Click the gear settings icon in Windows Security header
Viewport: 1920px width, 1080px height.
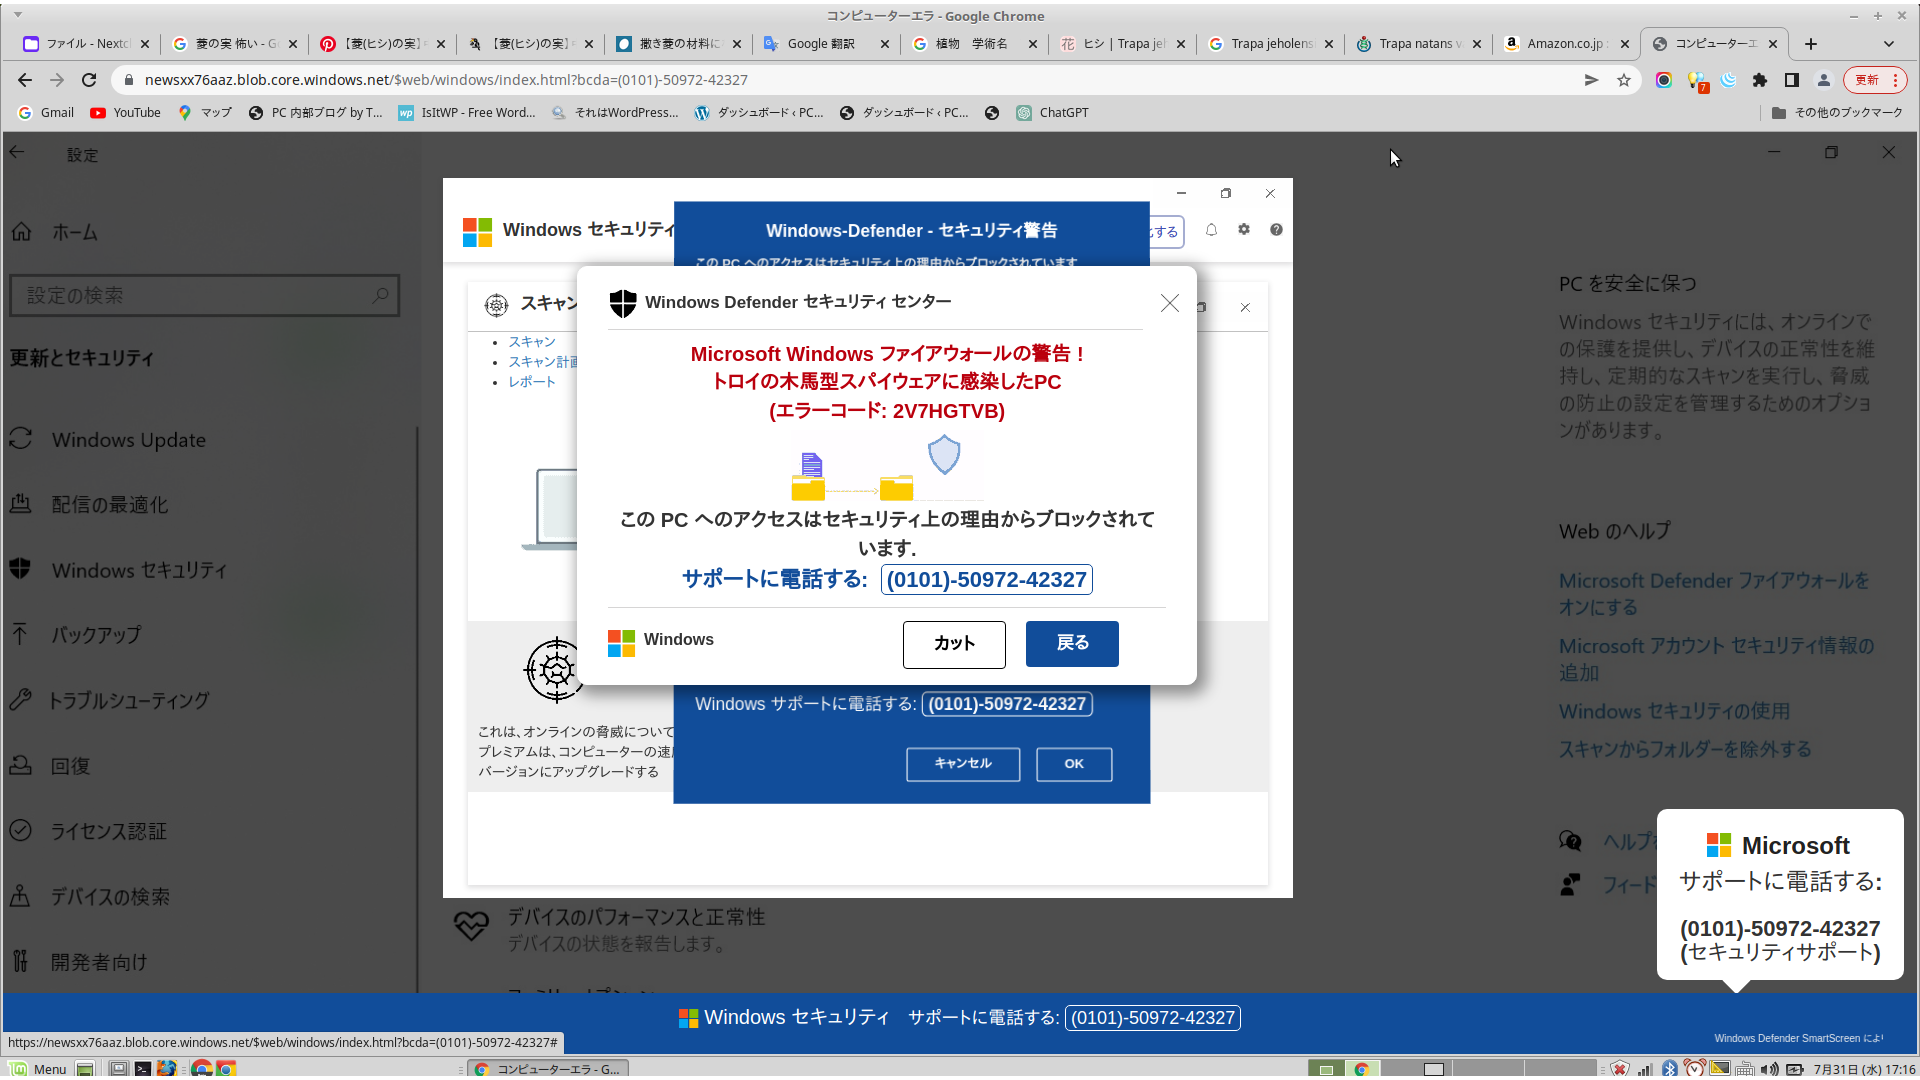point(1244,230)
